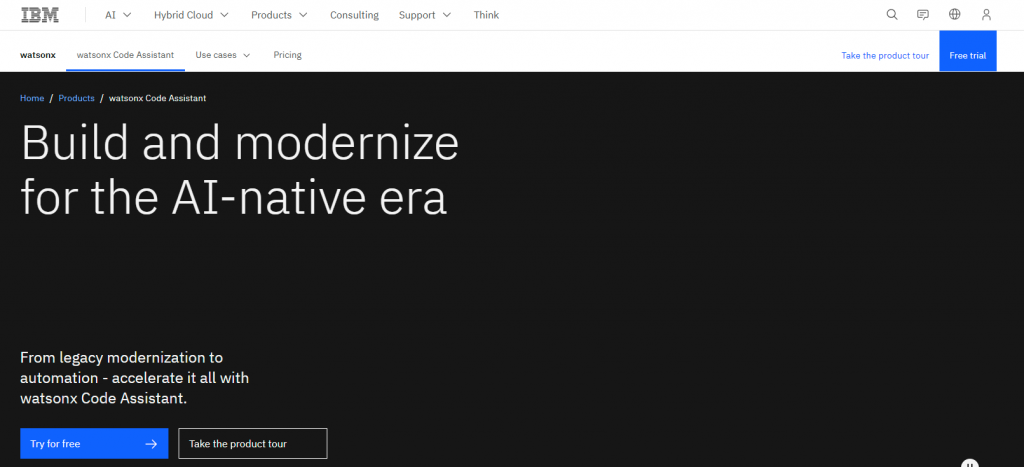This screenshot has height=467, width=1024.
Task: Click the Home breadcrumb link
Action: [x=32, y=98]
